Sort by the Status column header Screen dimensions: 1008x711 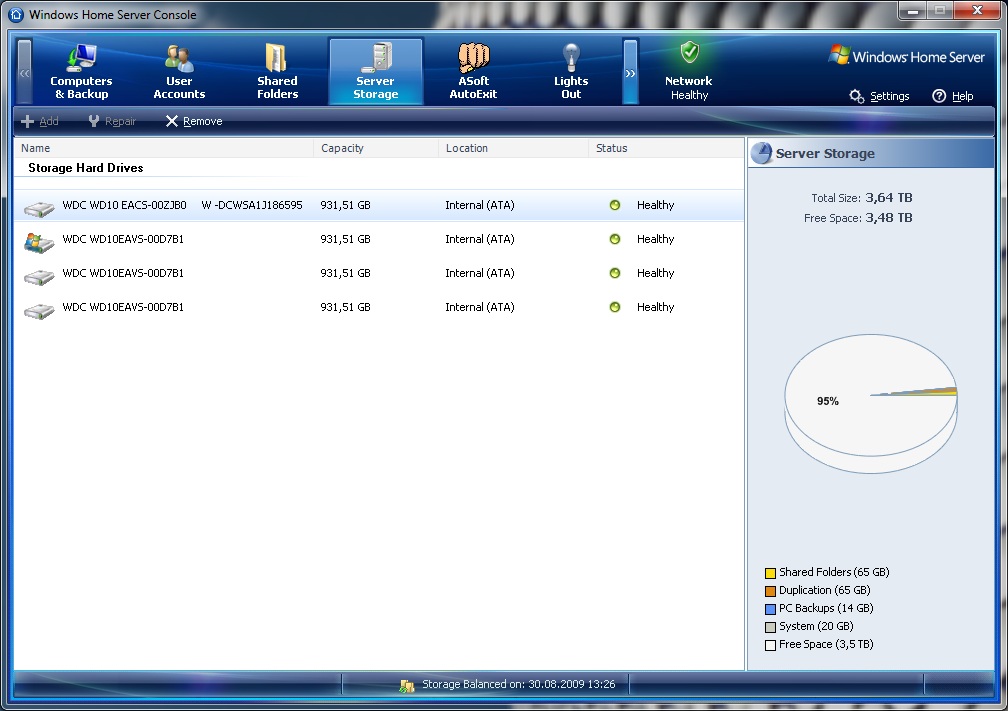(x=665, y=148)
